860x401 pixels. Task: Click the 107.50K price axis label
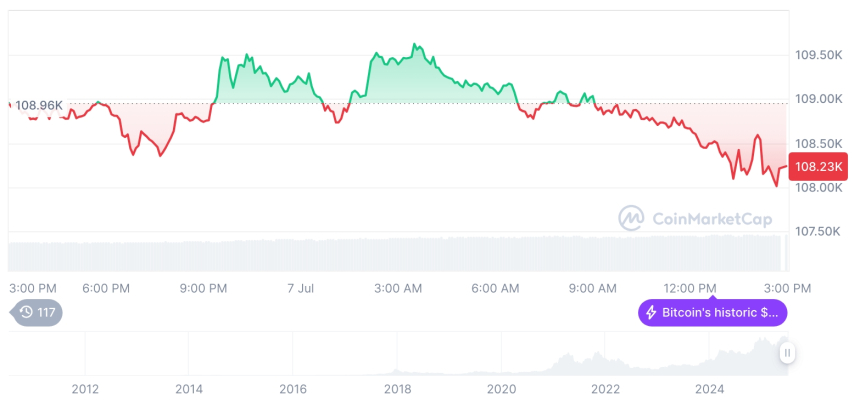pos(818,231)
